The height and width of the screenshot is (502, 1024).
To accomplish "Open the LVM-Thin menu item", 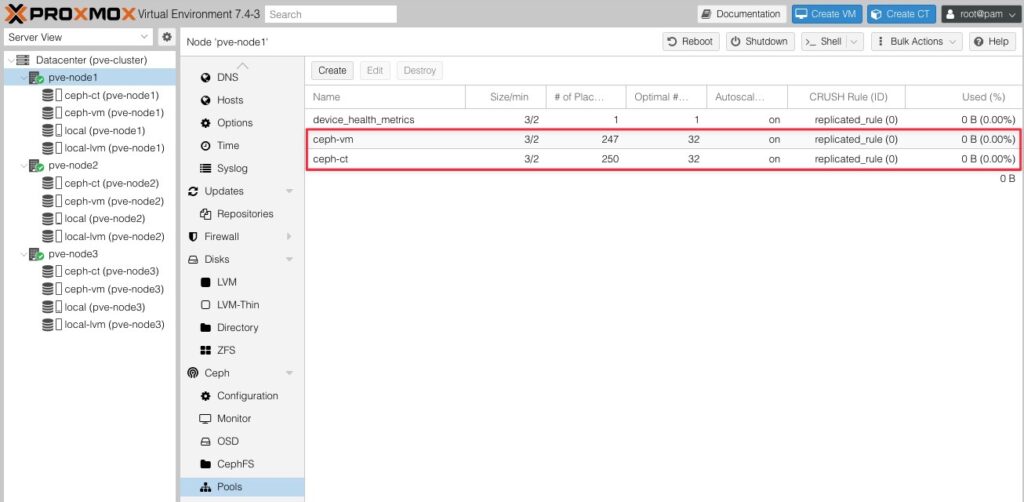I will point(242,305).
